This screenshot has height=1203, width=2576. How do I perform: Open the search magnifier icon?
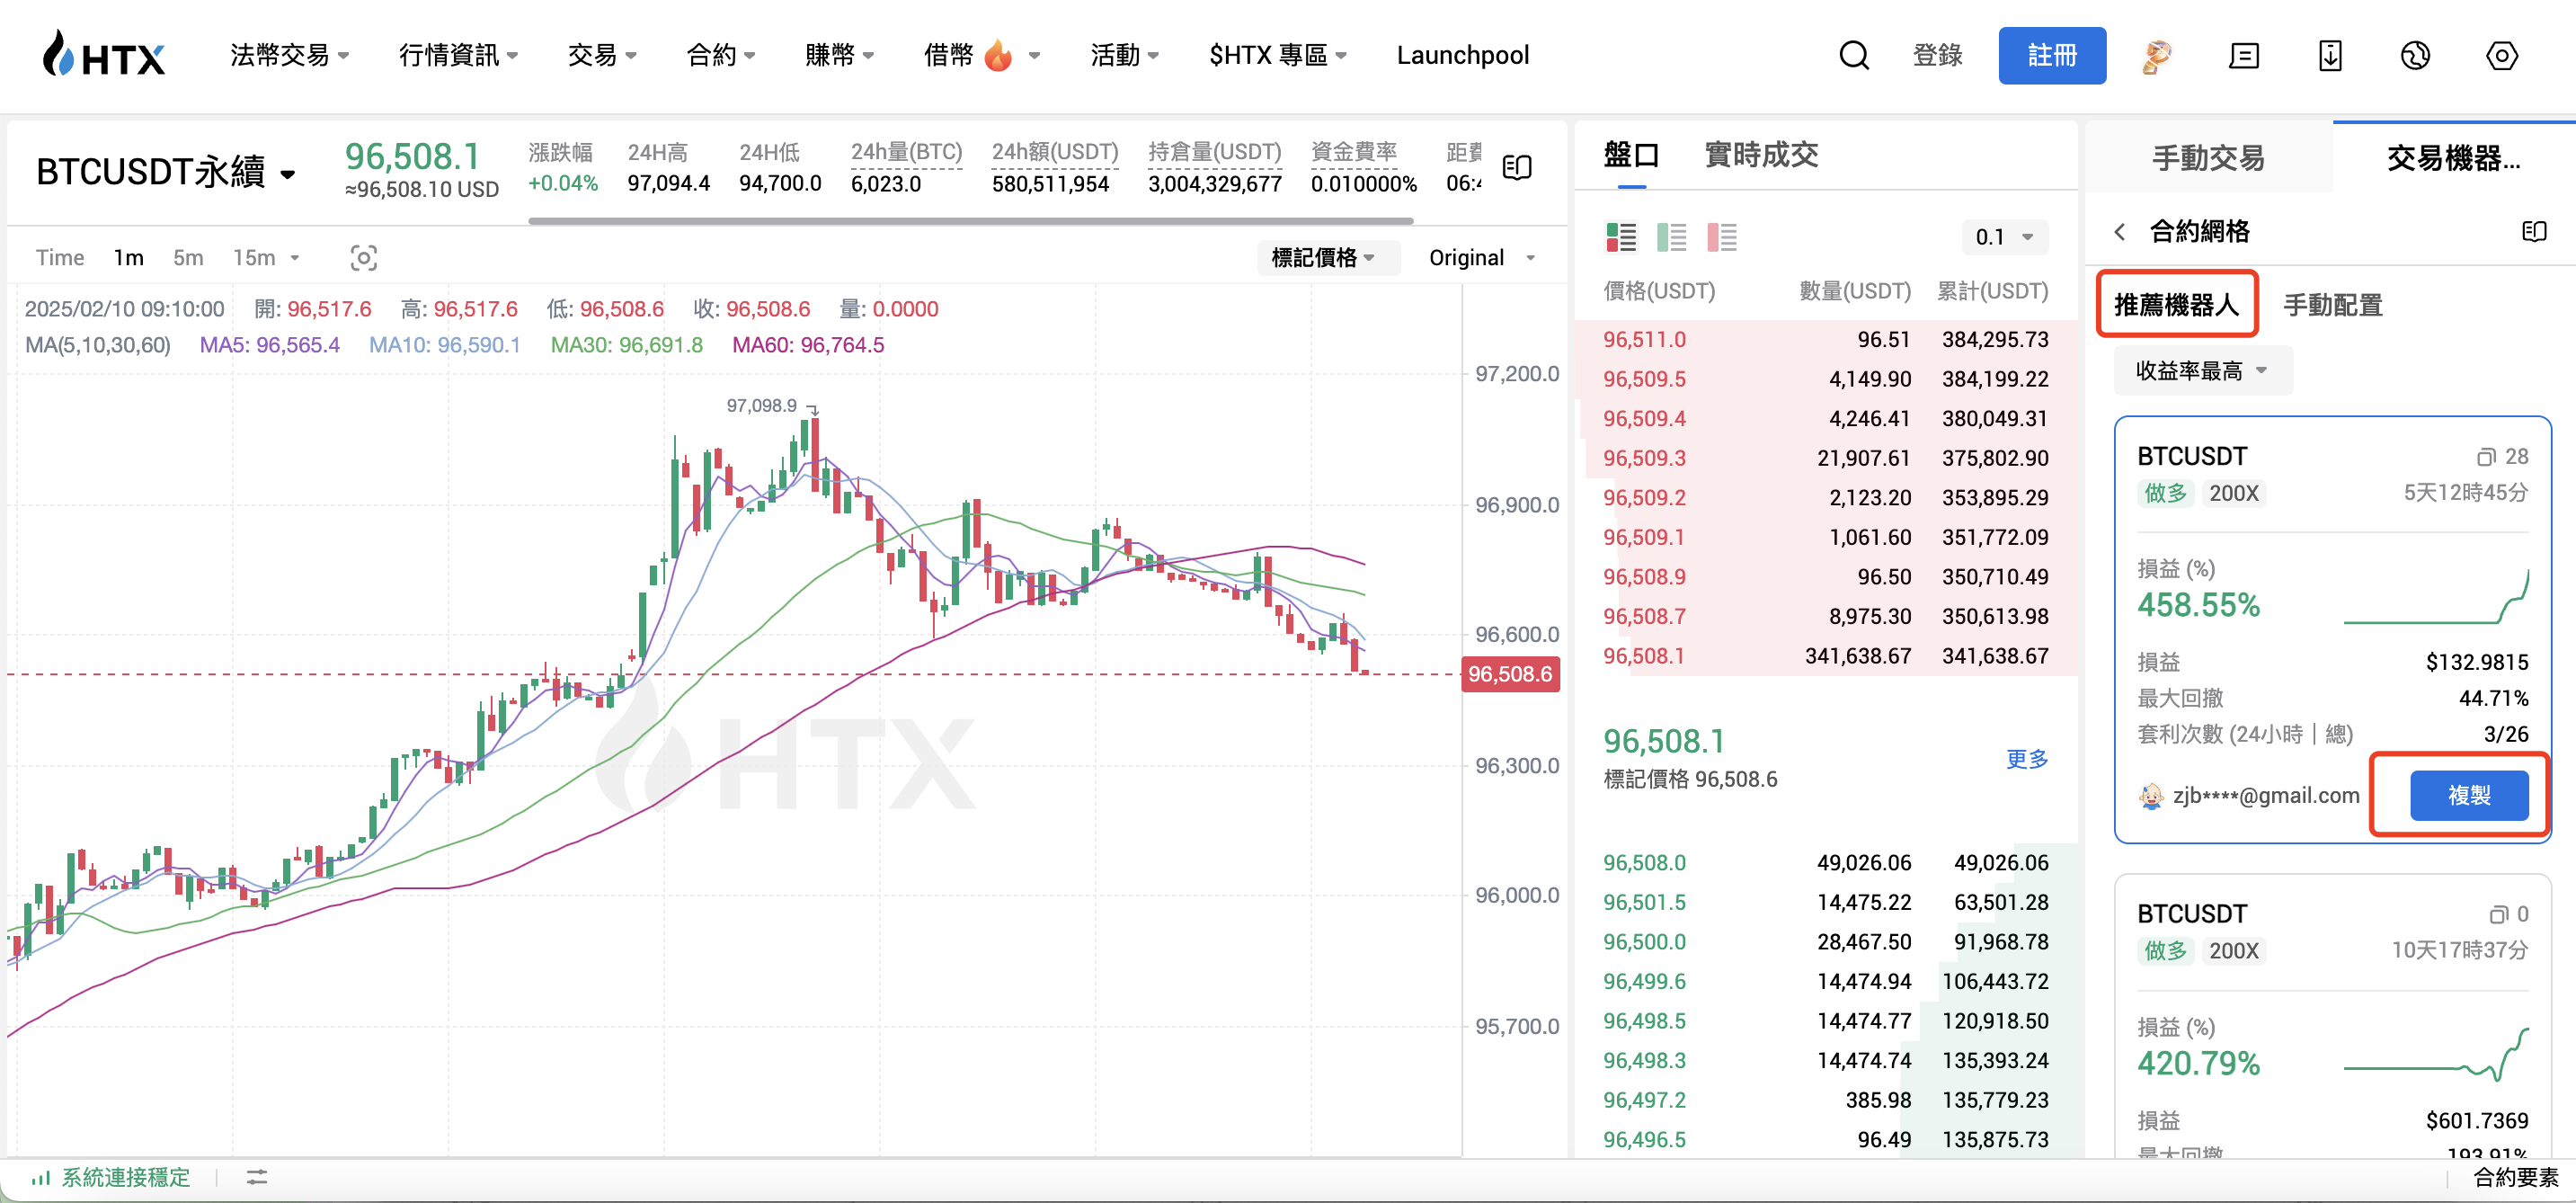tap(1854, 55)
